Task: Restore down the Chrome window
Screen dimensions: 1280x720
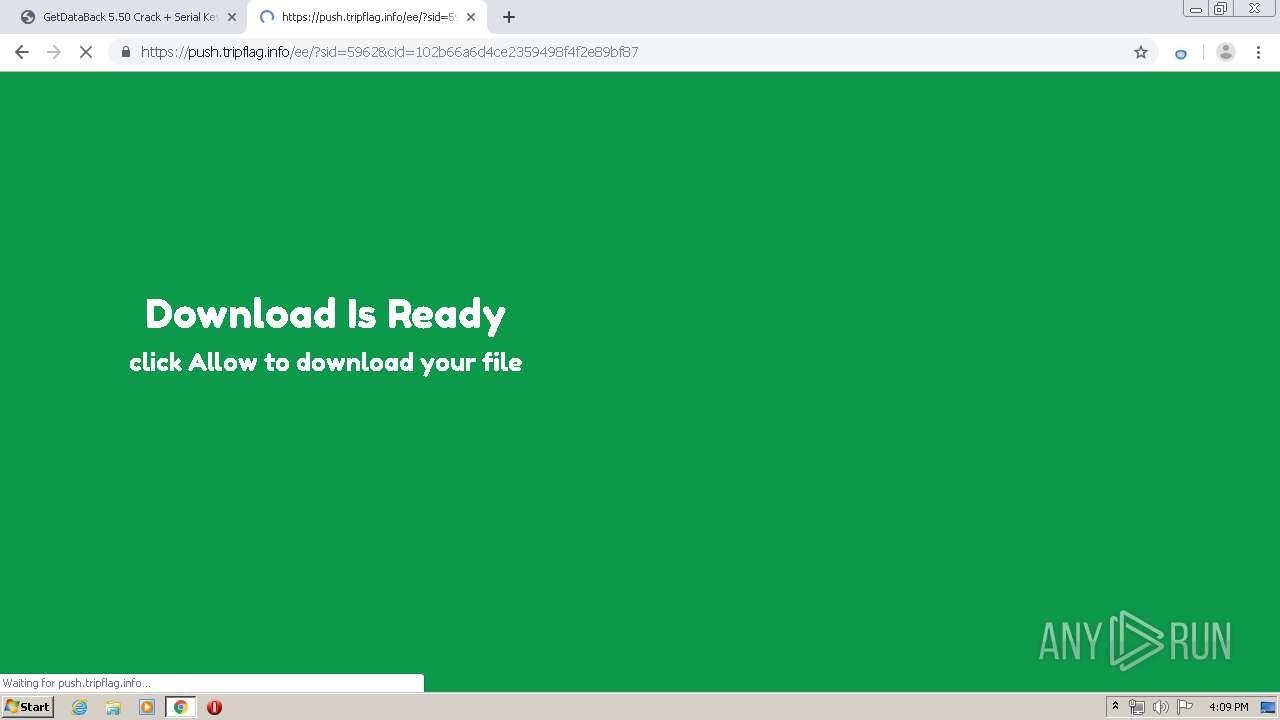Action: [1221, 9]
